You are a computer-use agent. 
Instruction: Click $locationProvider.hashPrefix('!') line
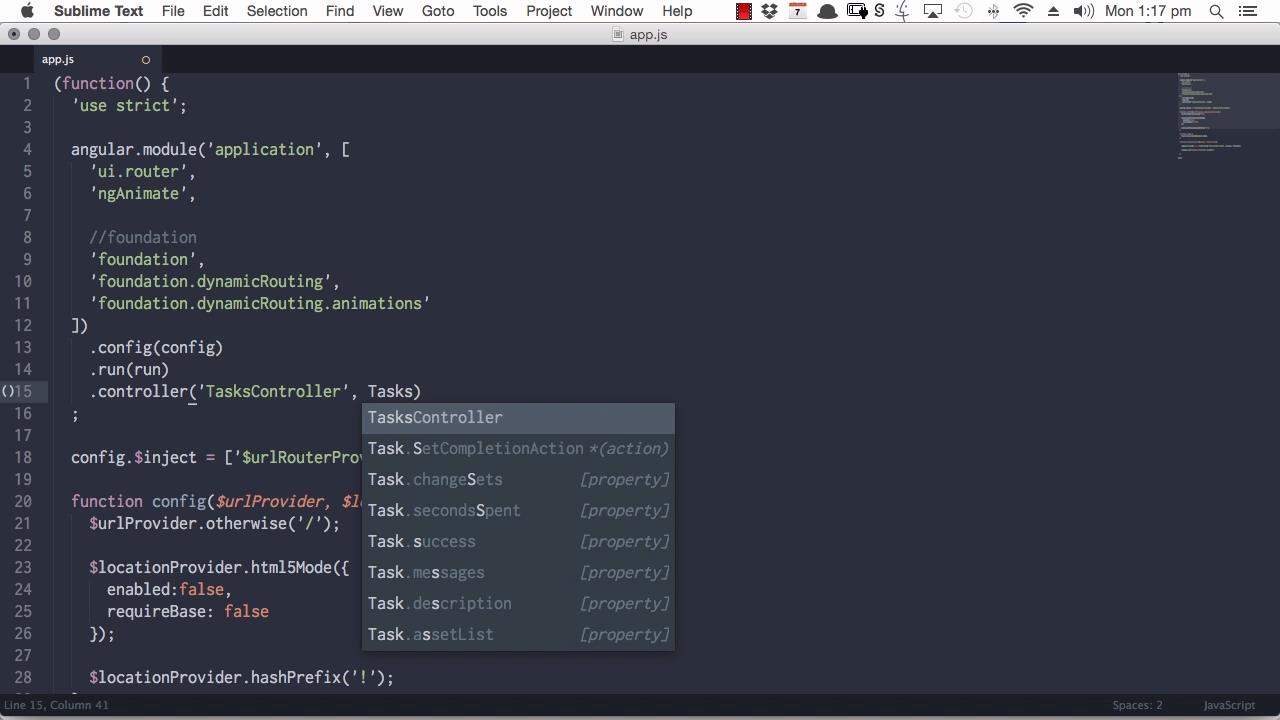tap(242, 677)
